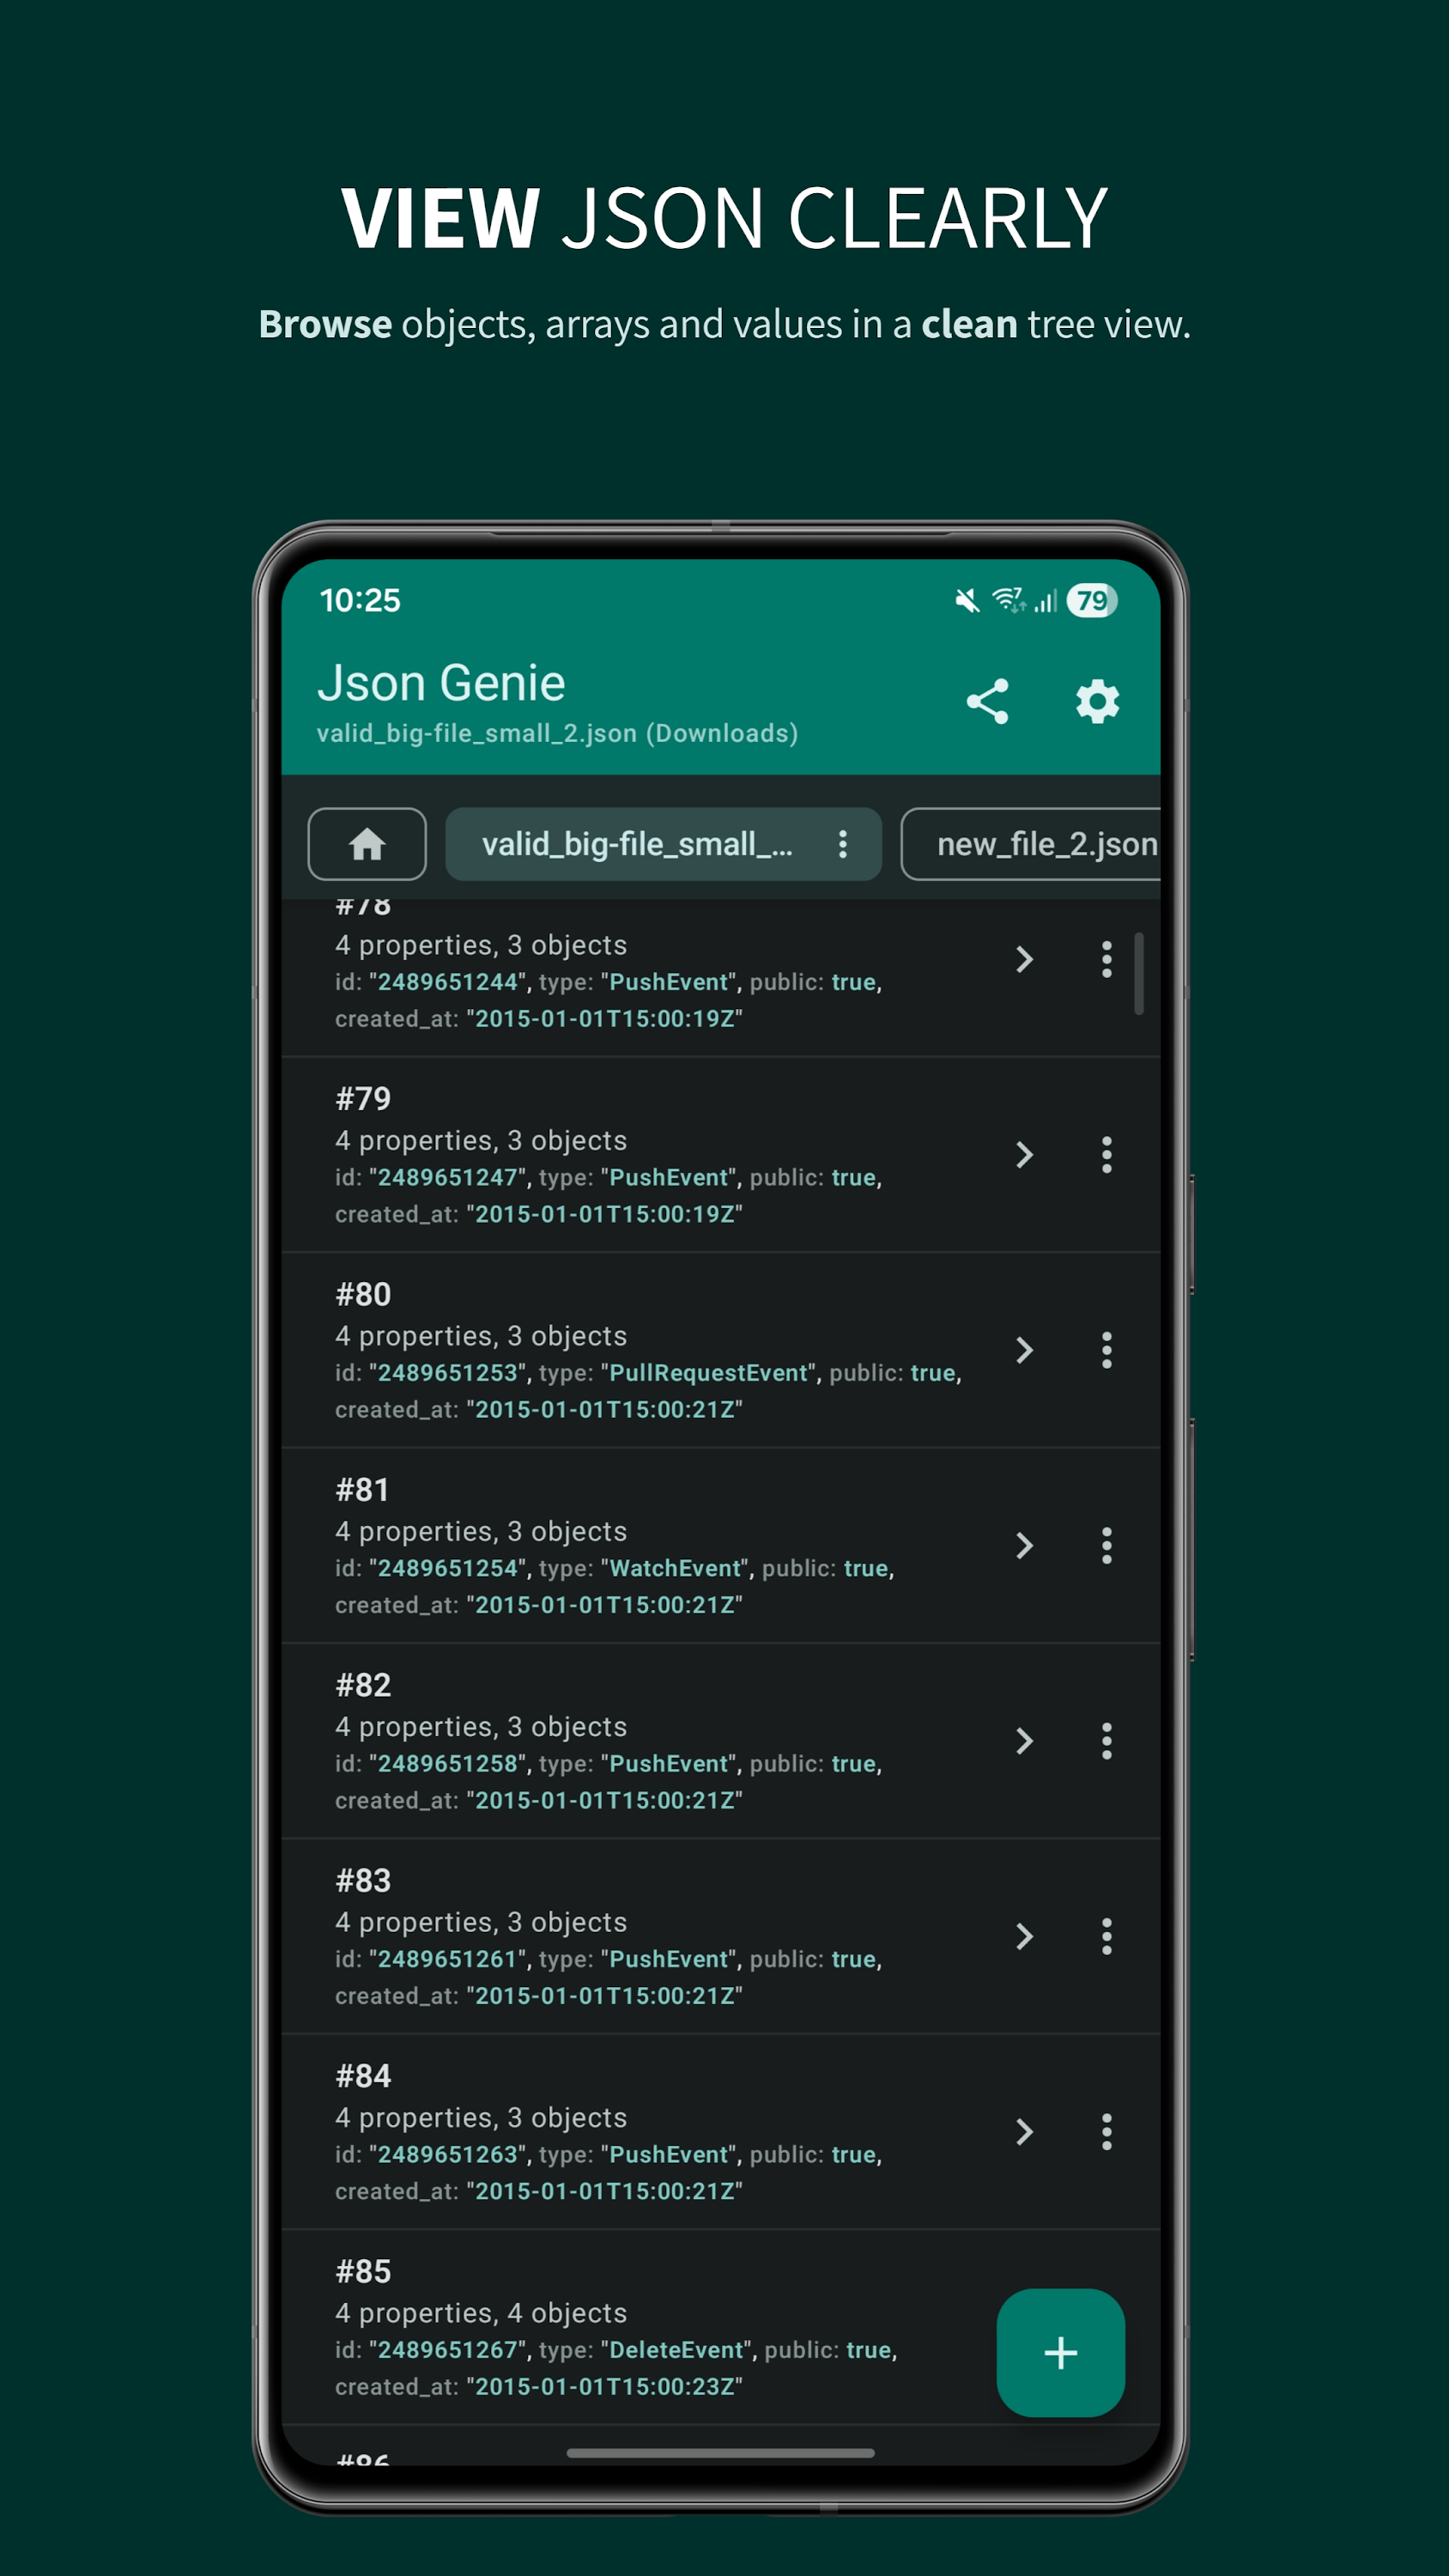The image size is (1449, 2576).
Task: Click the "DeleteEvent" type value
Action: click(x=677, y=2350)
